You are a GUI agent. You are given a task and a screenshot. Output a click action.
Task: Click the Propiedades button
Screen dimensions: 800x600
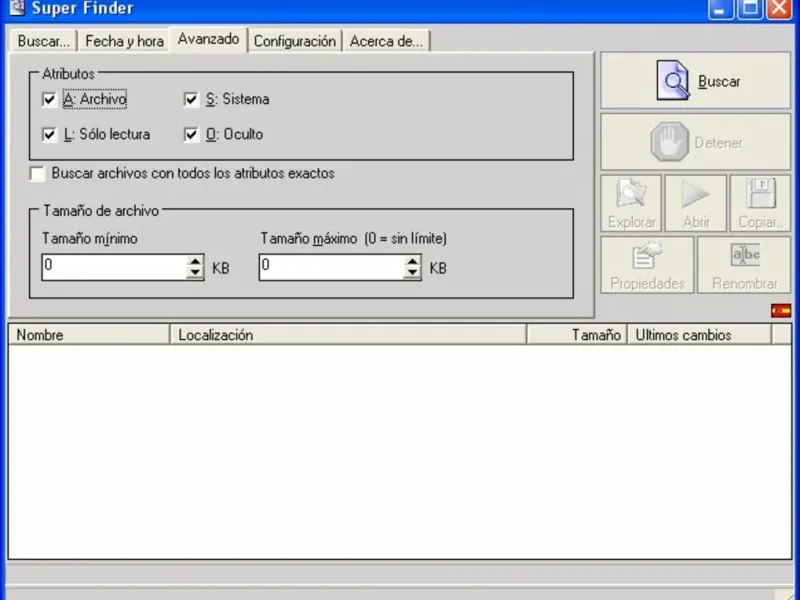click(x=647, y=265)
